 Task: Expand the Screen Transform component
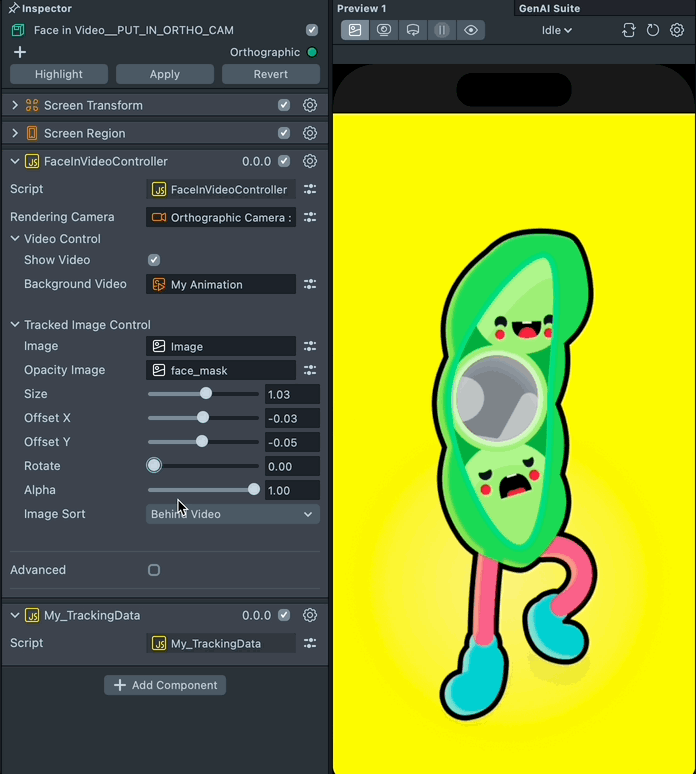[15, 105]
